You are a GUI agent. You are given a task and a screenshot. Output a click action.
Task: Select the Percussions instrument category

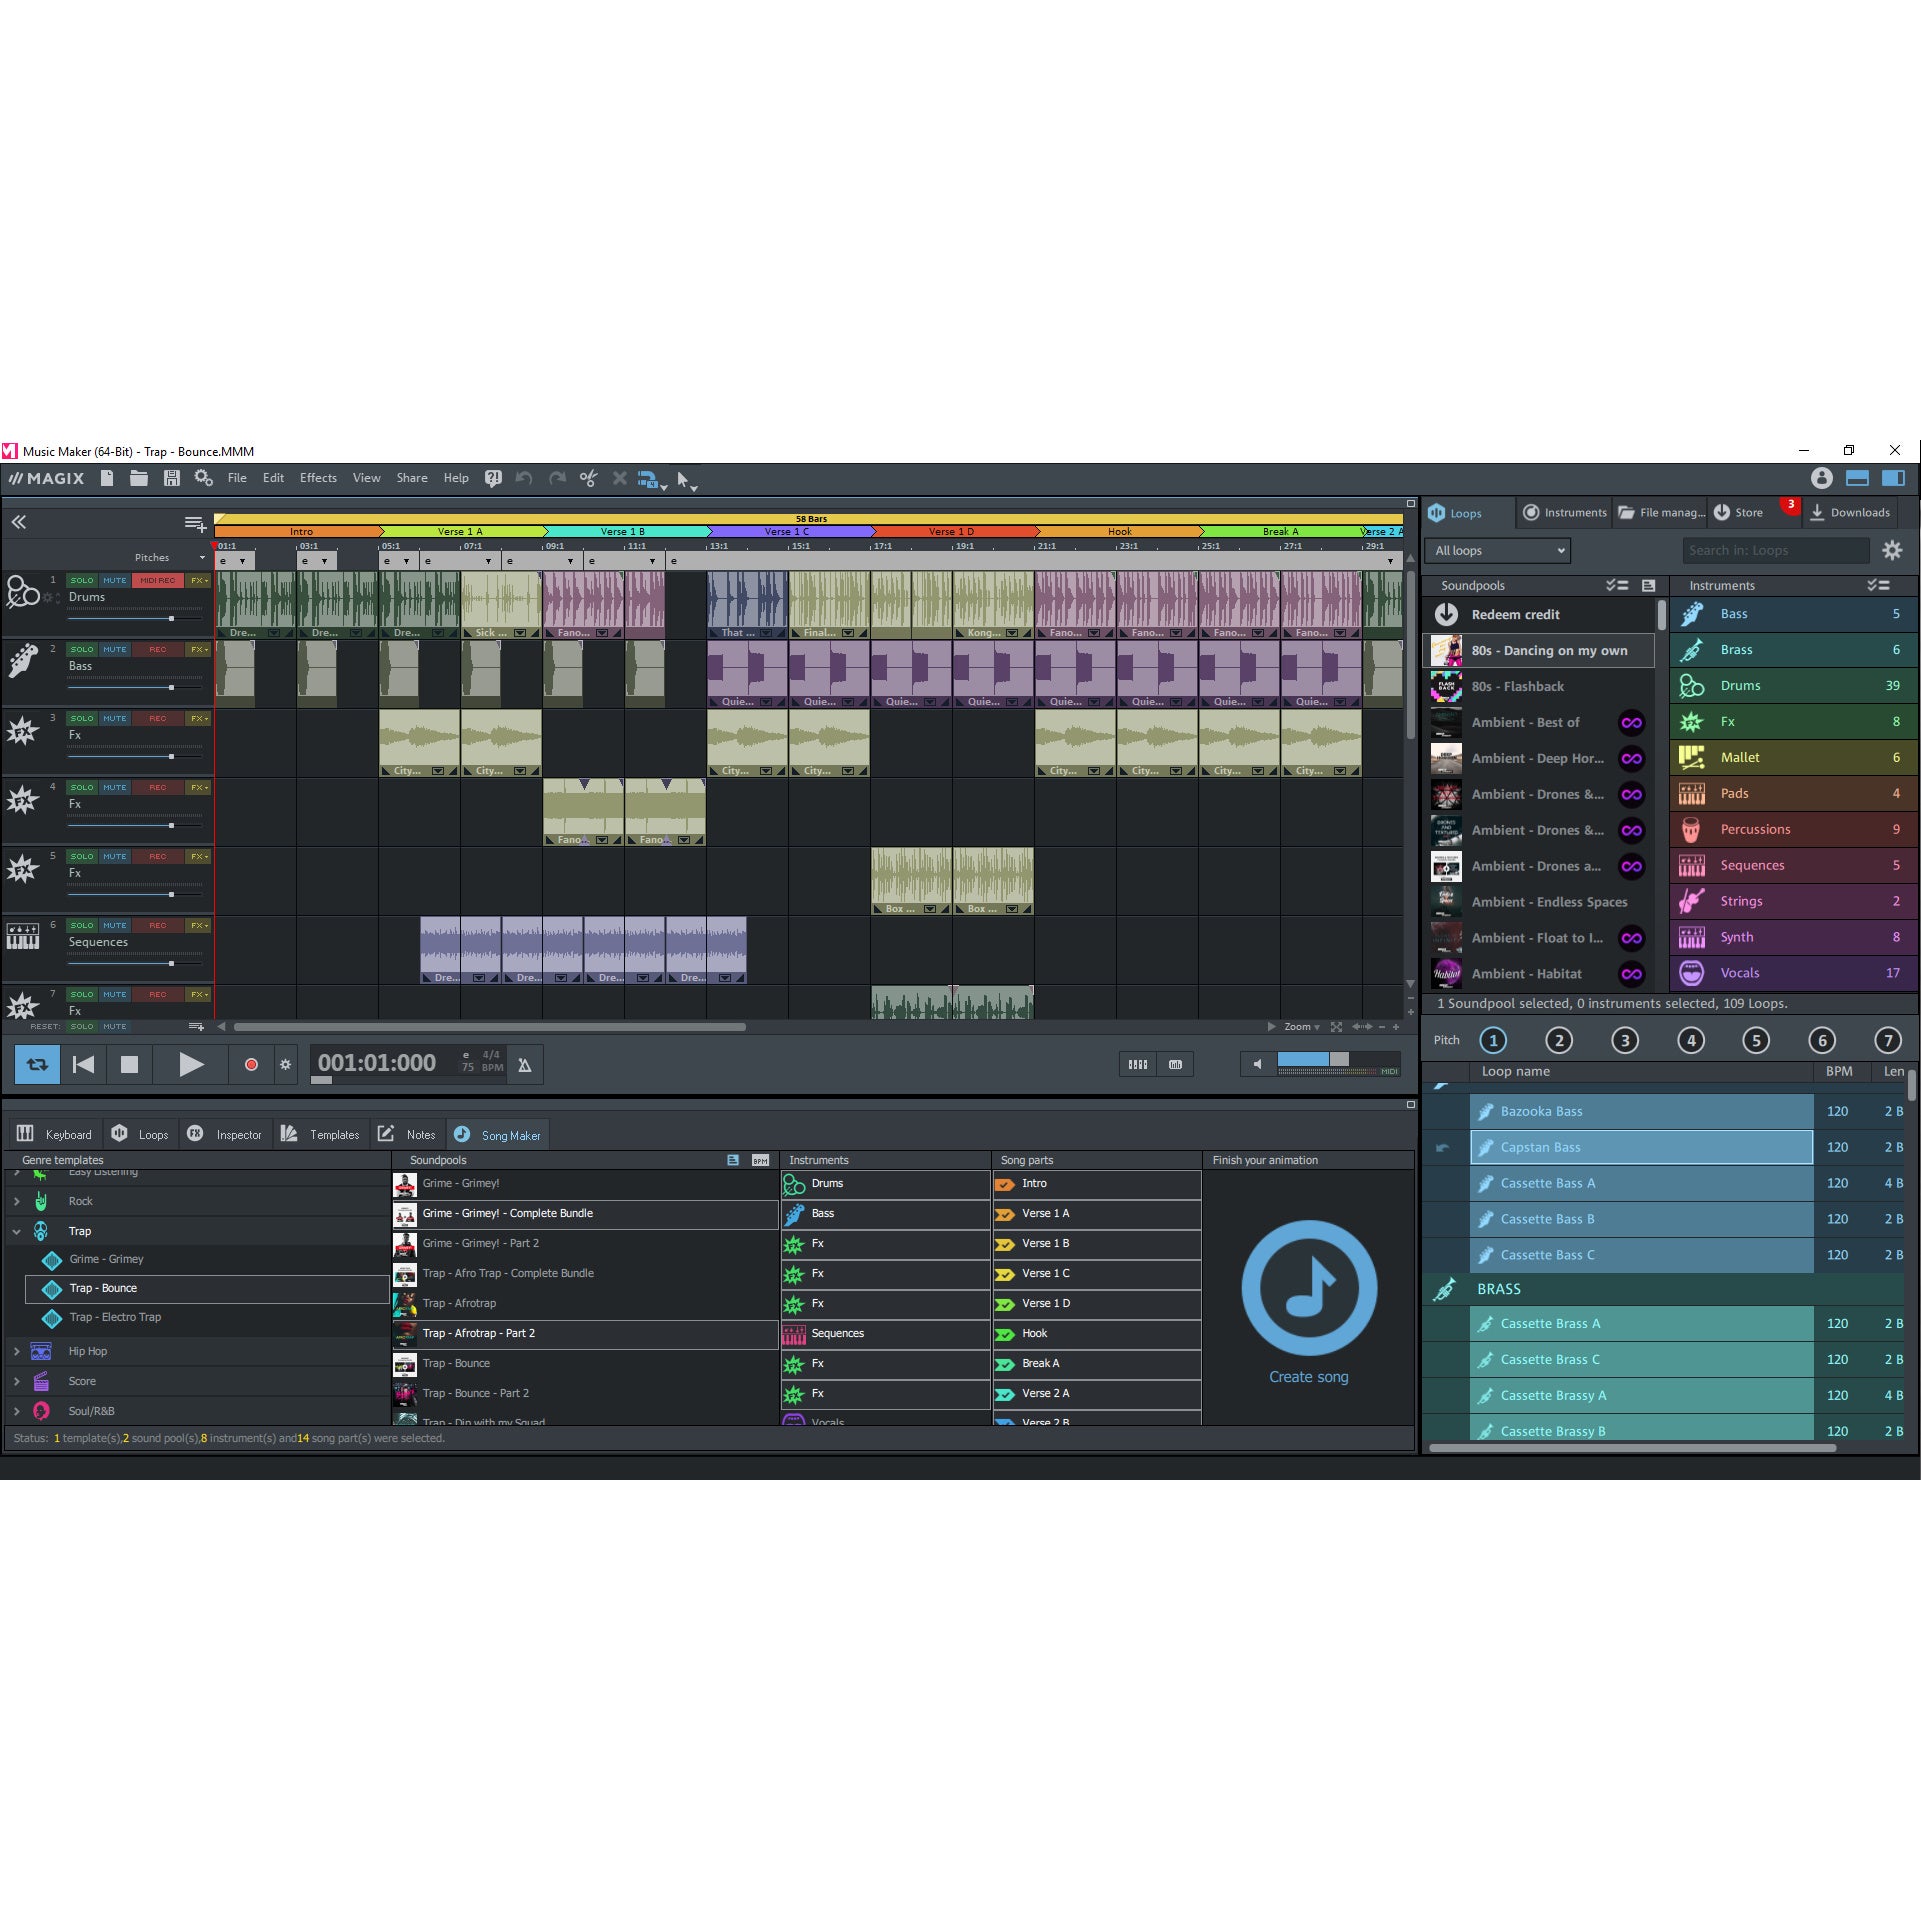coord(1793,830)
